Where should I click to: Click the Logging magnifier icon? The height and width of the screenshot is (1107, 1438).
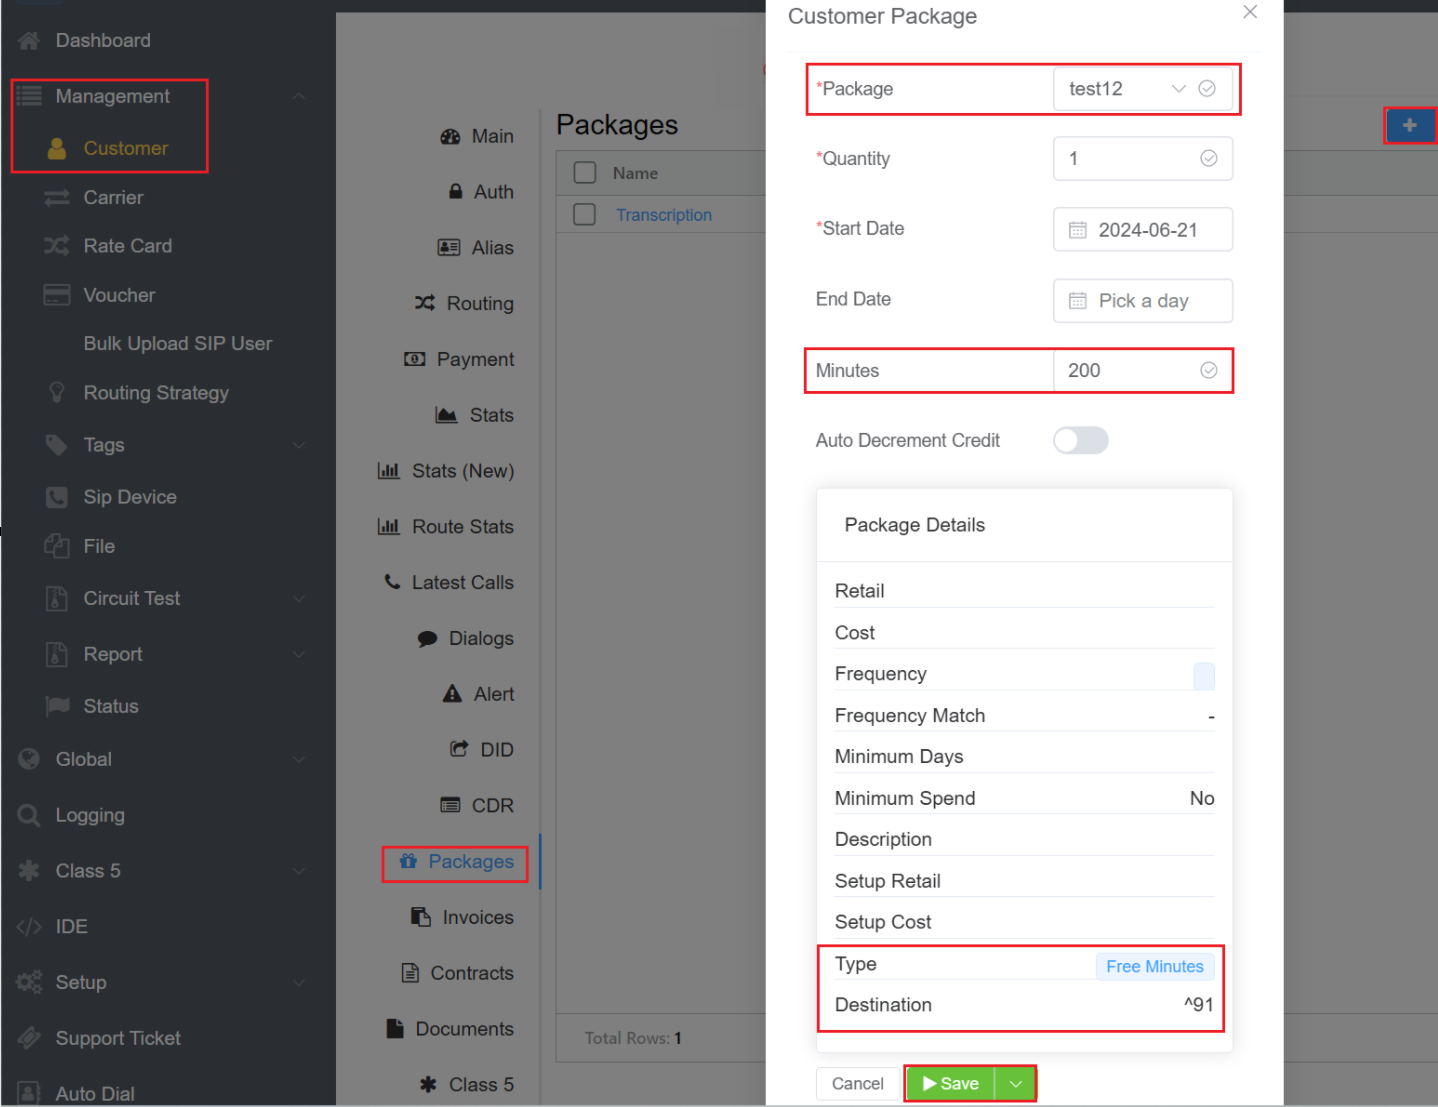pos(29,815)
